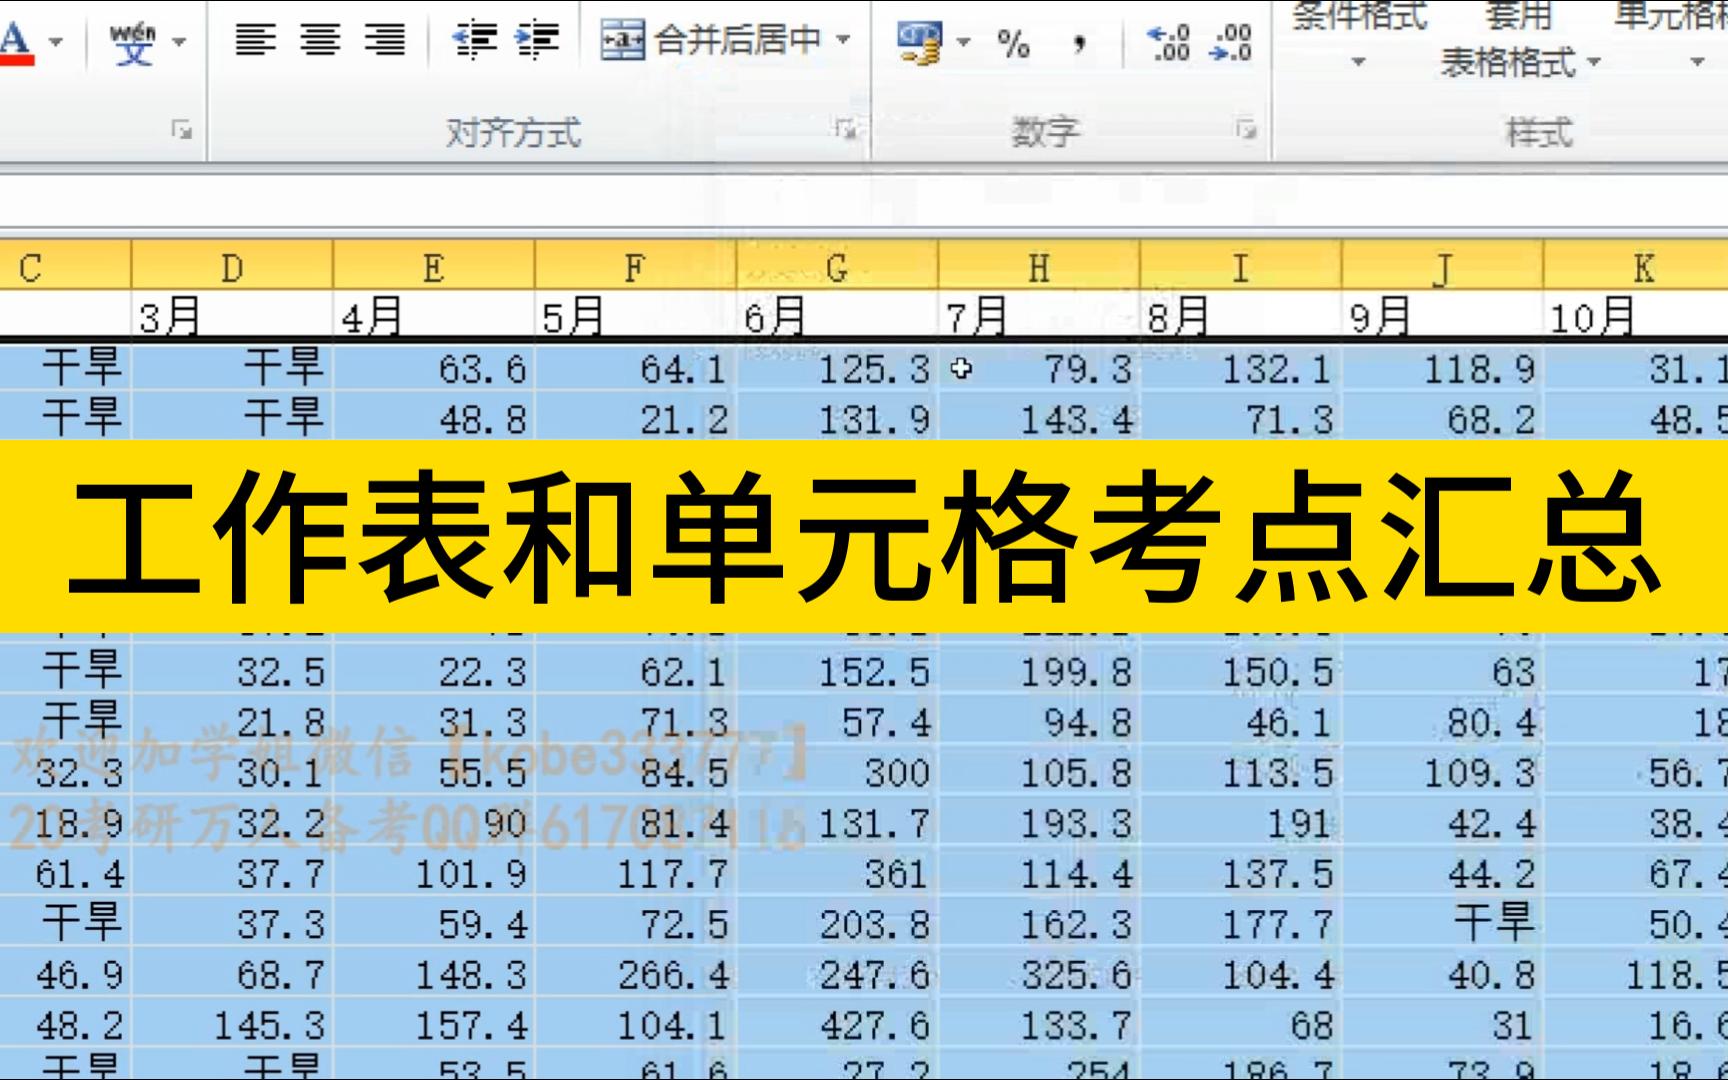This screenshot has width=1728, height=1080.
Task: Open the font color dropdown arrow
Action: (56, 43)
